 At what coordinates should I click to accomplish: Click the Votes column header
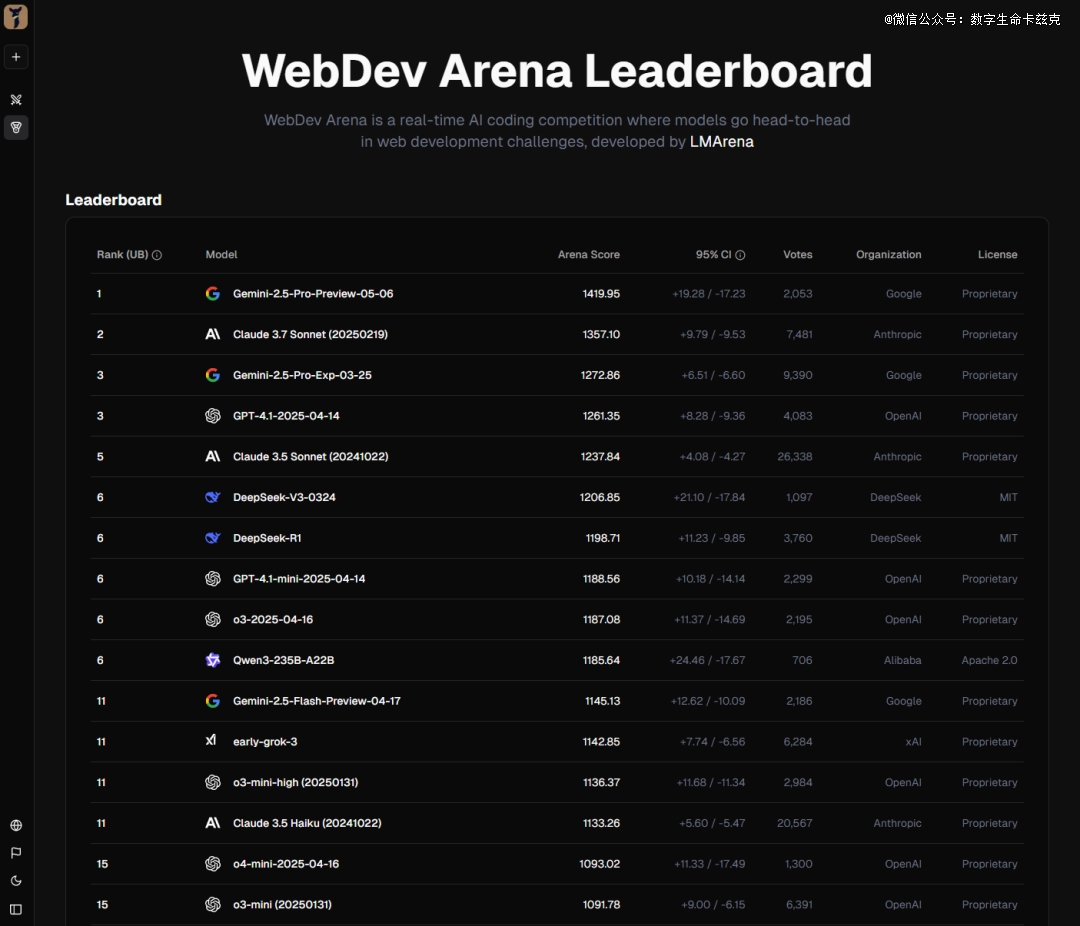(x=798, y=254)
